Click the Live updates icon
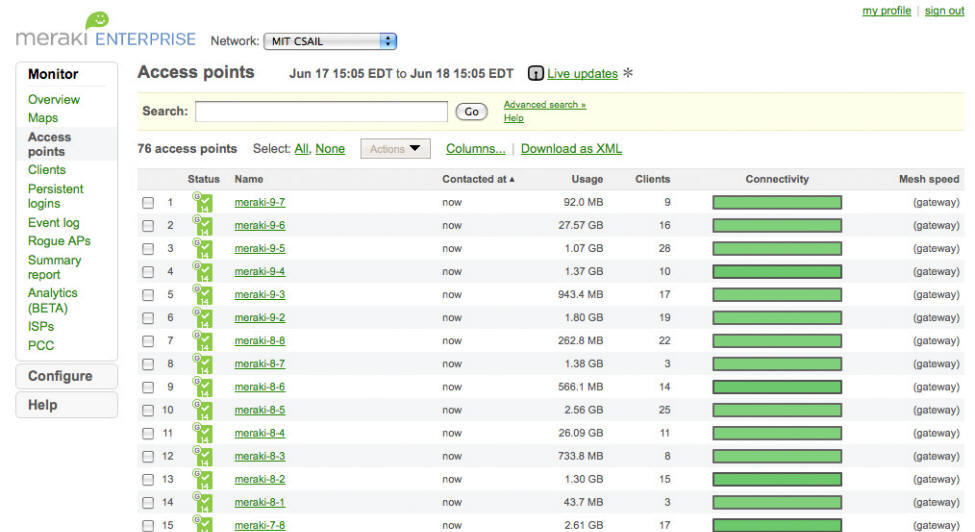 (535, 73)
